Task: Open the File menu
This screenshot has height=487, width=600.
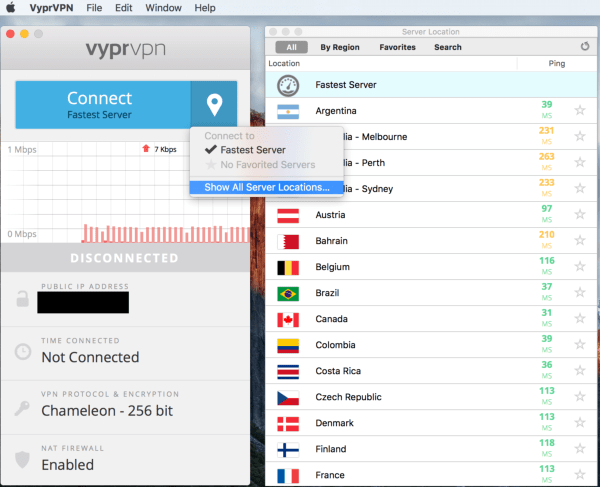Action: (x=94, y=8)
